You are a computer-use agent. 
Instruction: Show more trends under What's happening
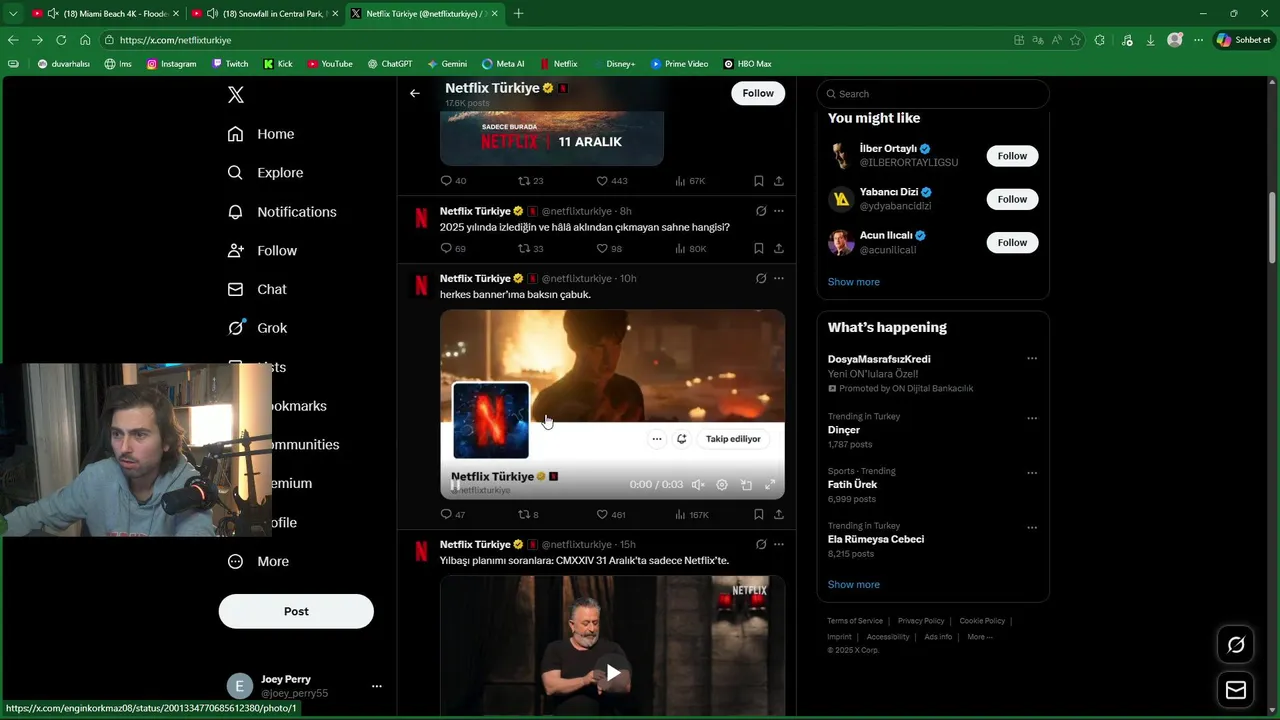853,584
